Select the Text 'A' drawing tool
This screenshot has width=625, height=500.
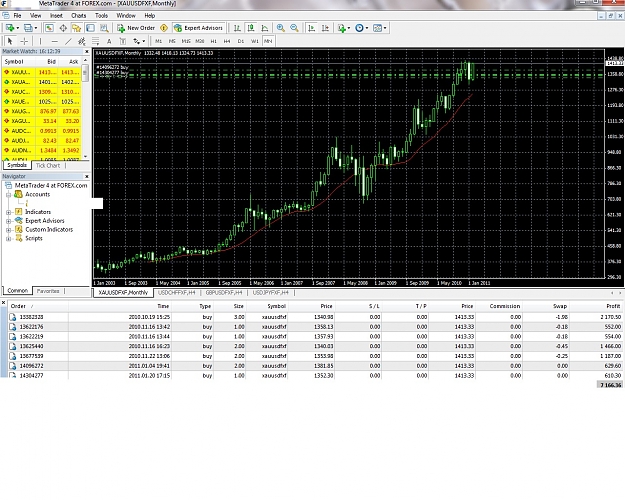click(x=109, y=41)
